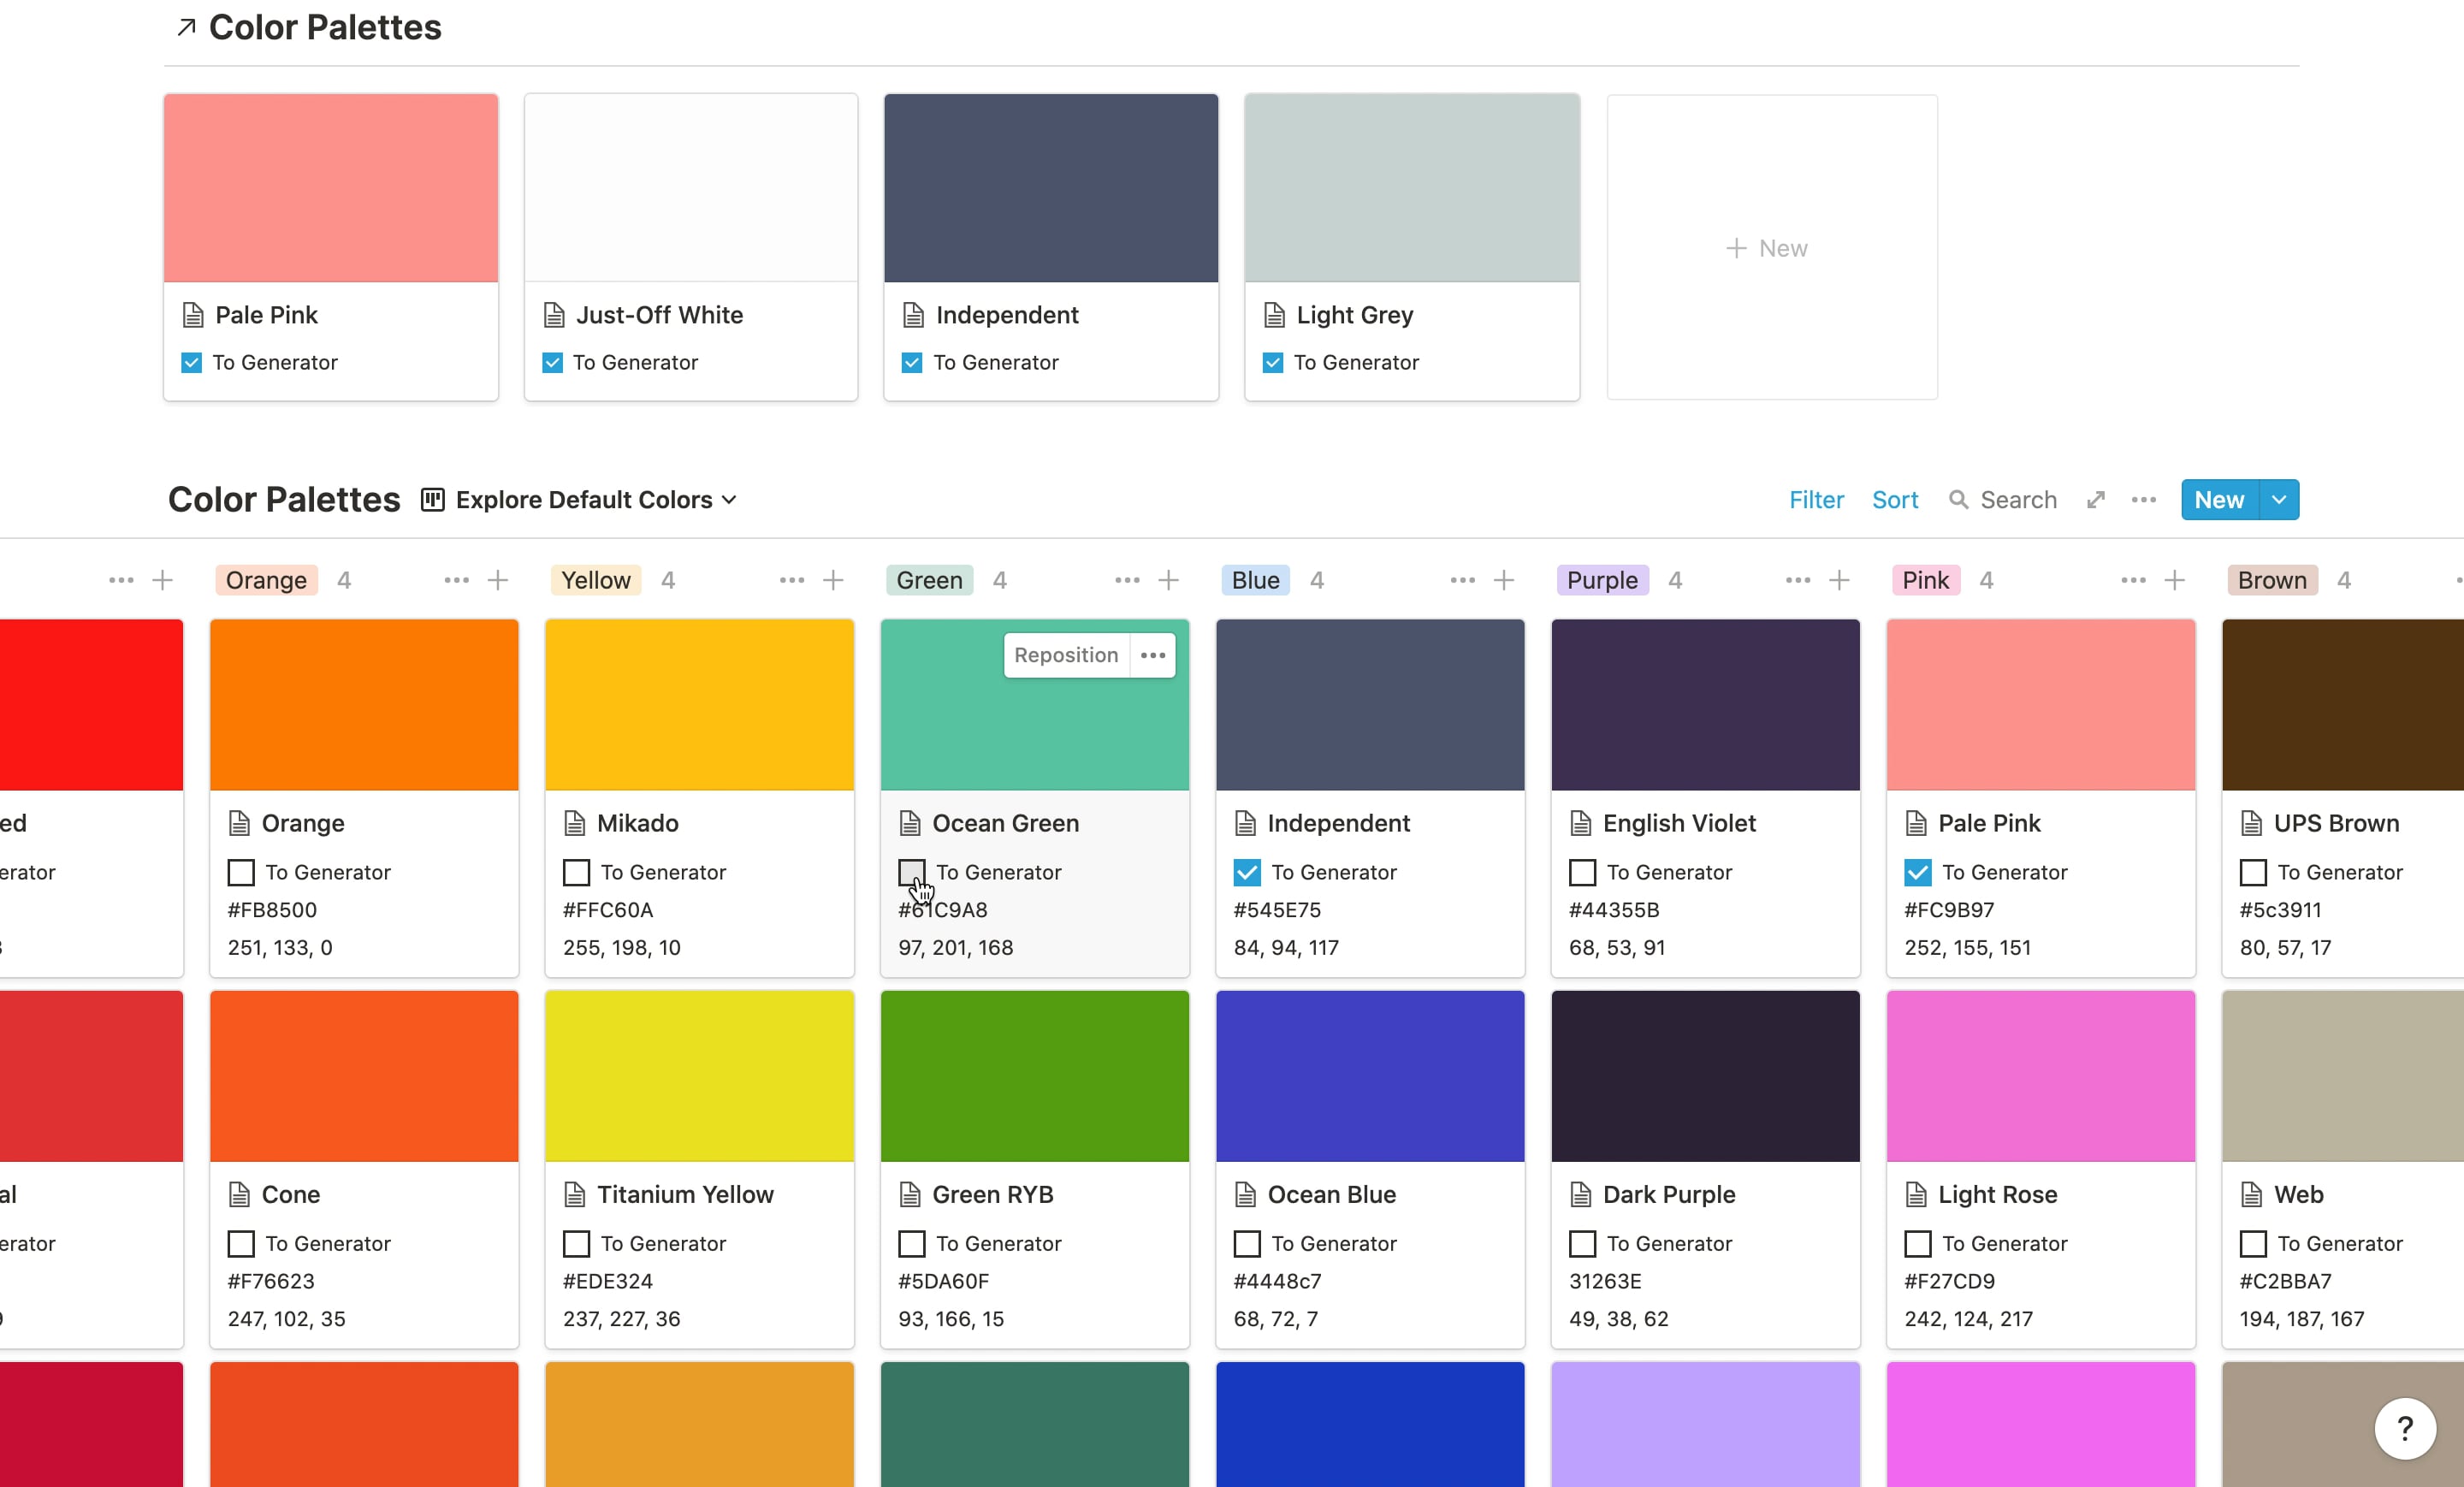The width and height of the screenshot is (2464, 1487).
Task: Click the help question mark button
Action: point(2404,1428)
